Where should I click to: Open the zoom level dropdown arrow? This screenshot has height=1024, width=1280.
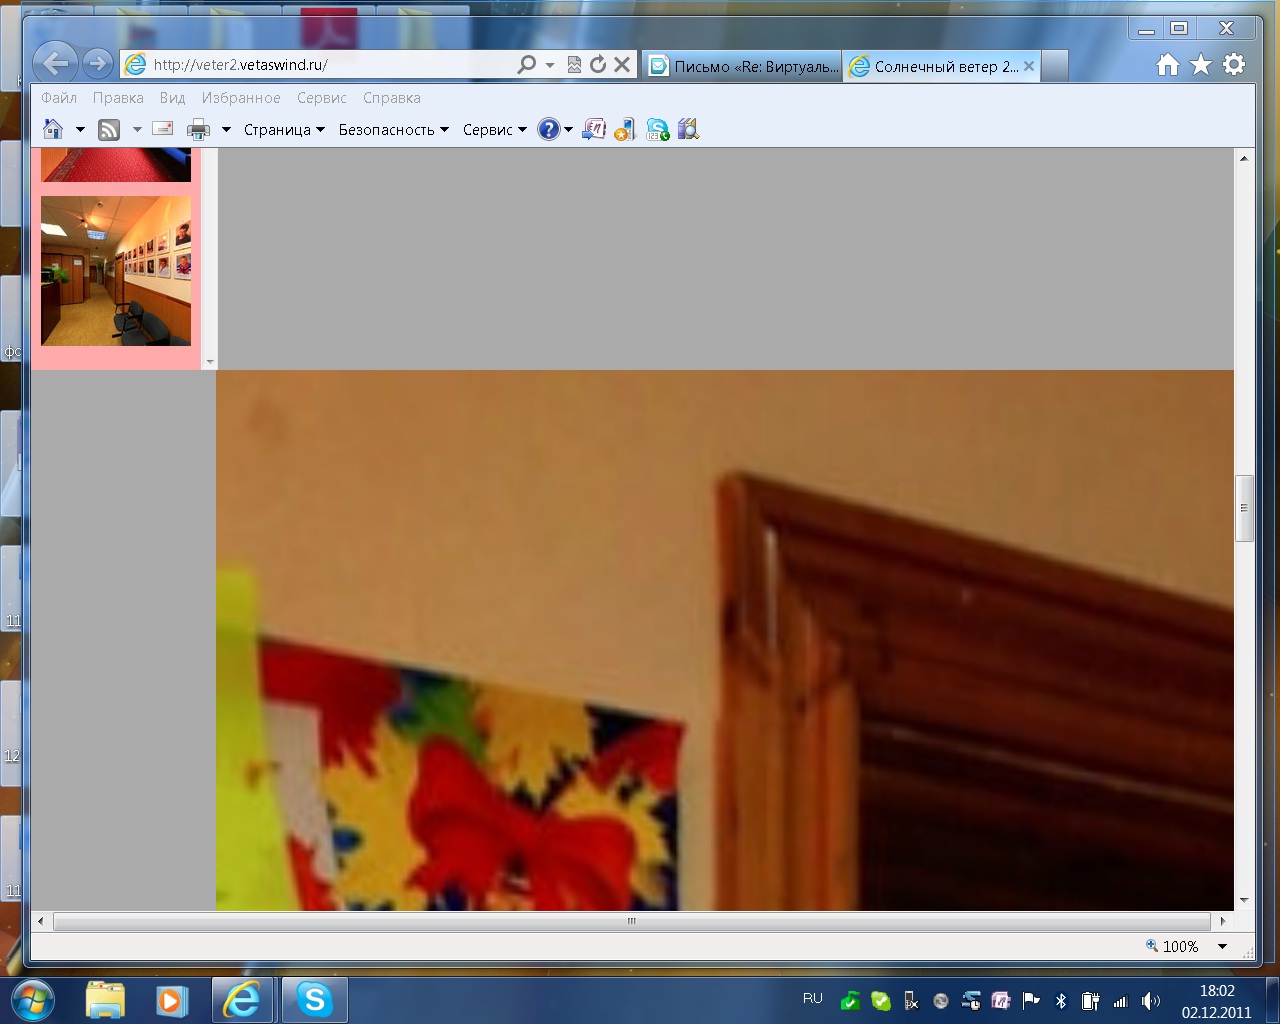click(1222, 946)
